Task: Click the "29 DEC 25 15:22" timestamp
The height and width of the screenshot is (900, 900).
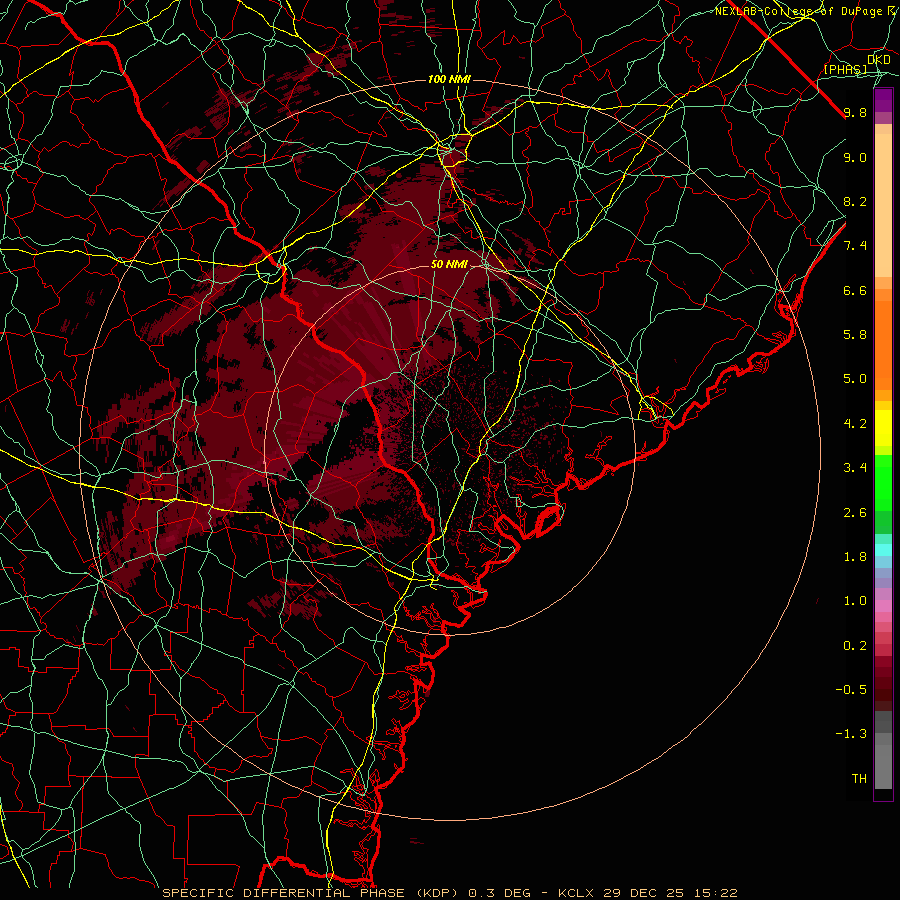Action: [x=670, y=893]
